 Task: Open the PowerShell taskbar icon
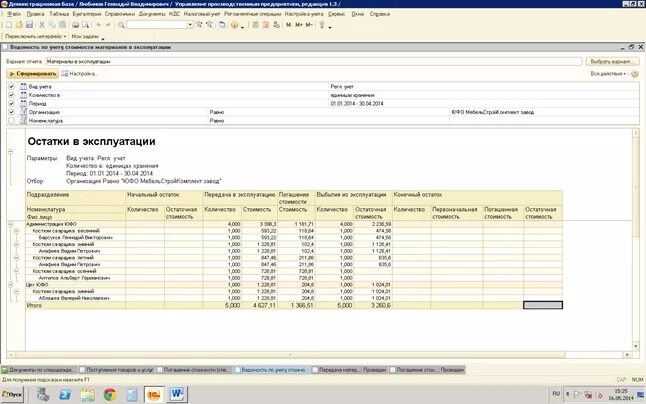coord(65,395)
